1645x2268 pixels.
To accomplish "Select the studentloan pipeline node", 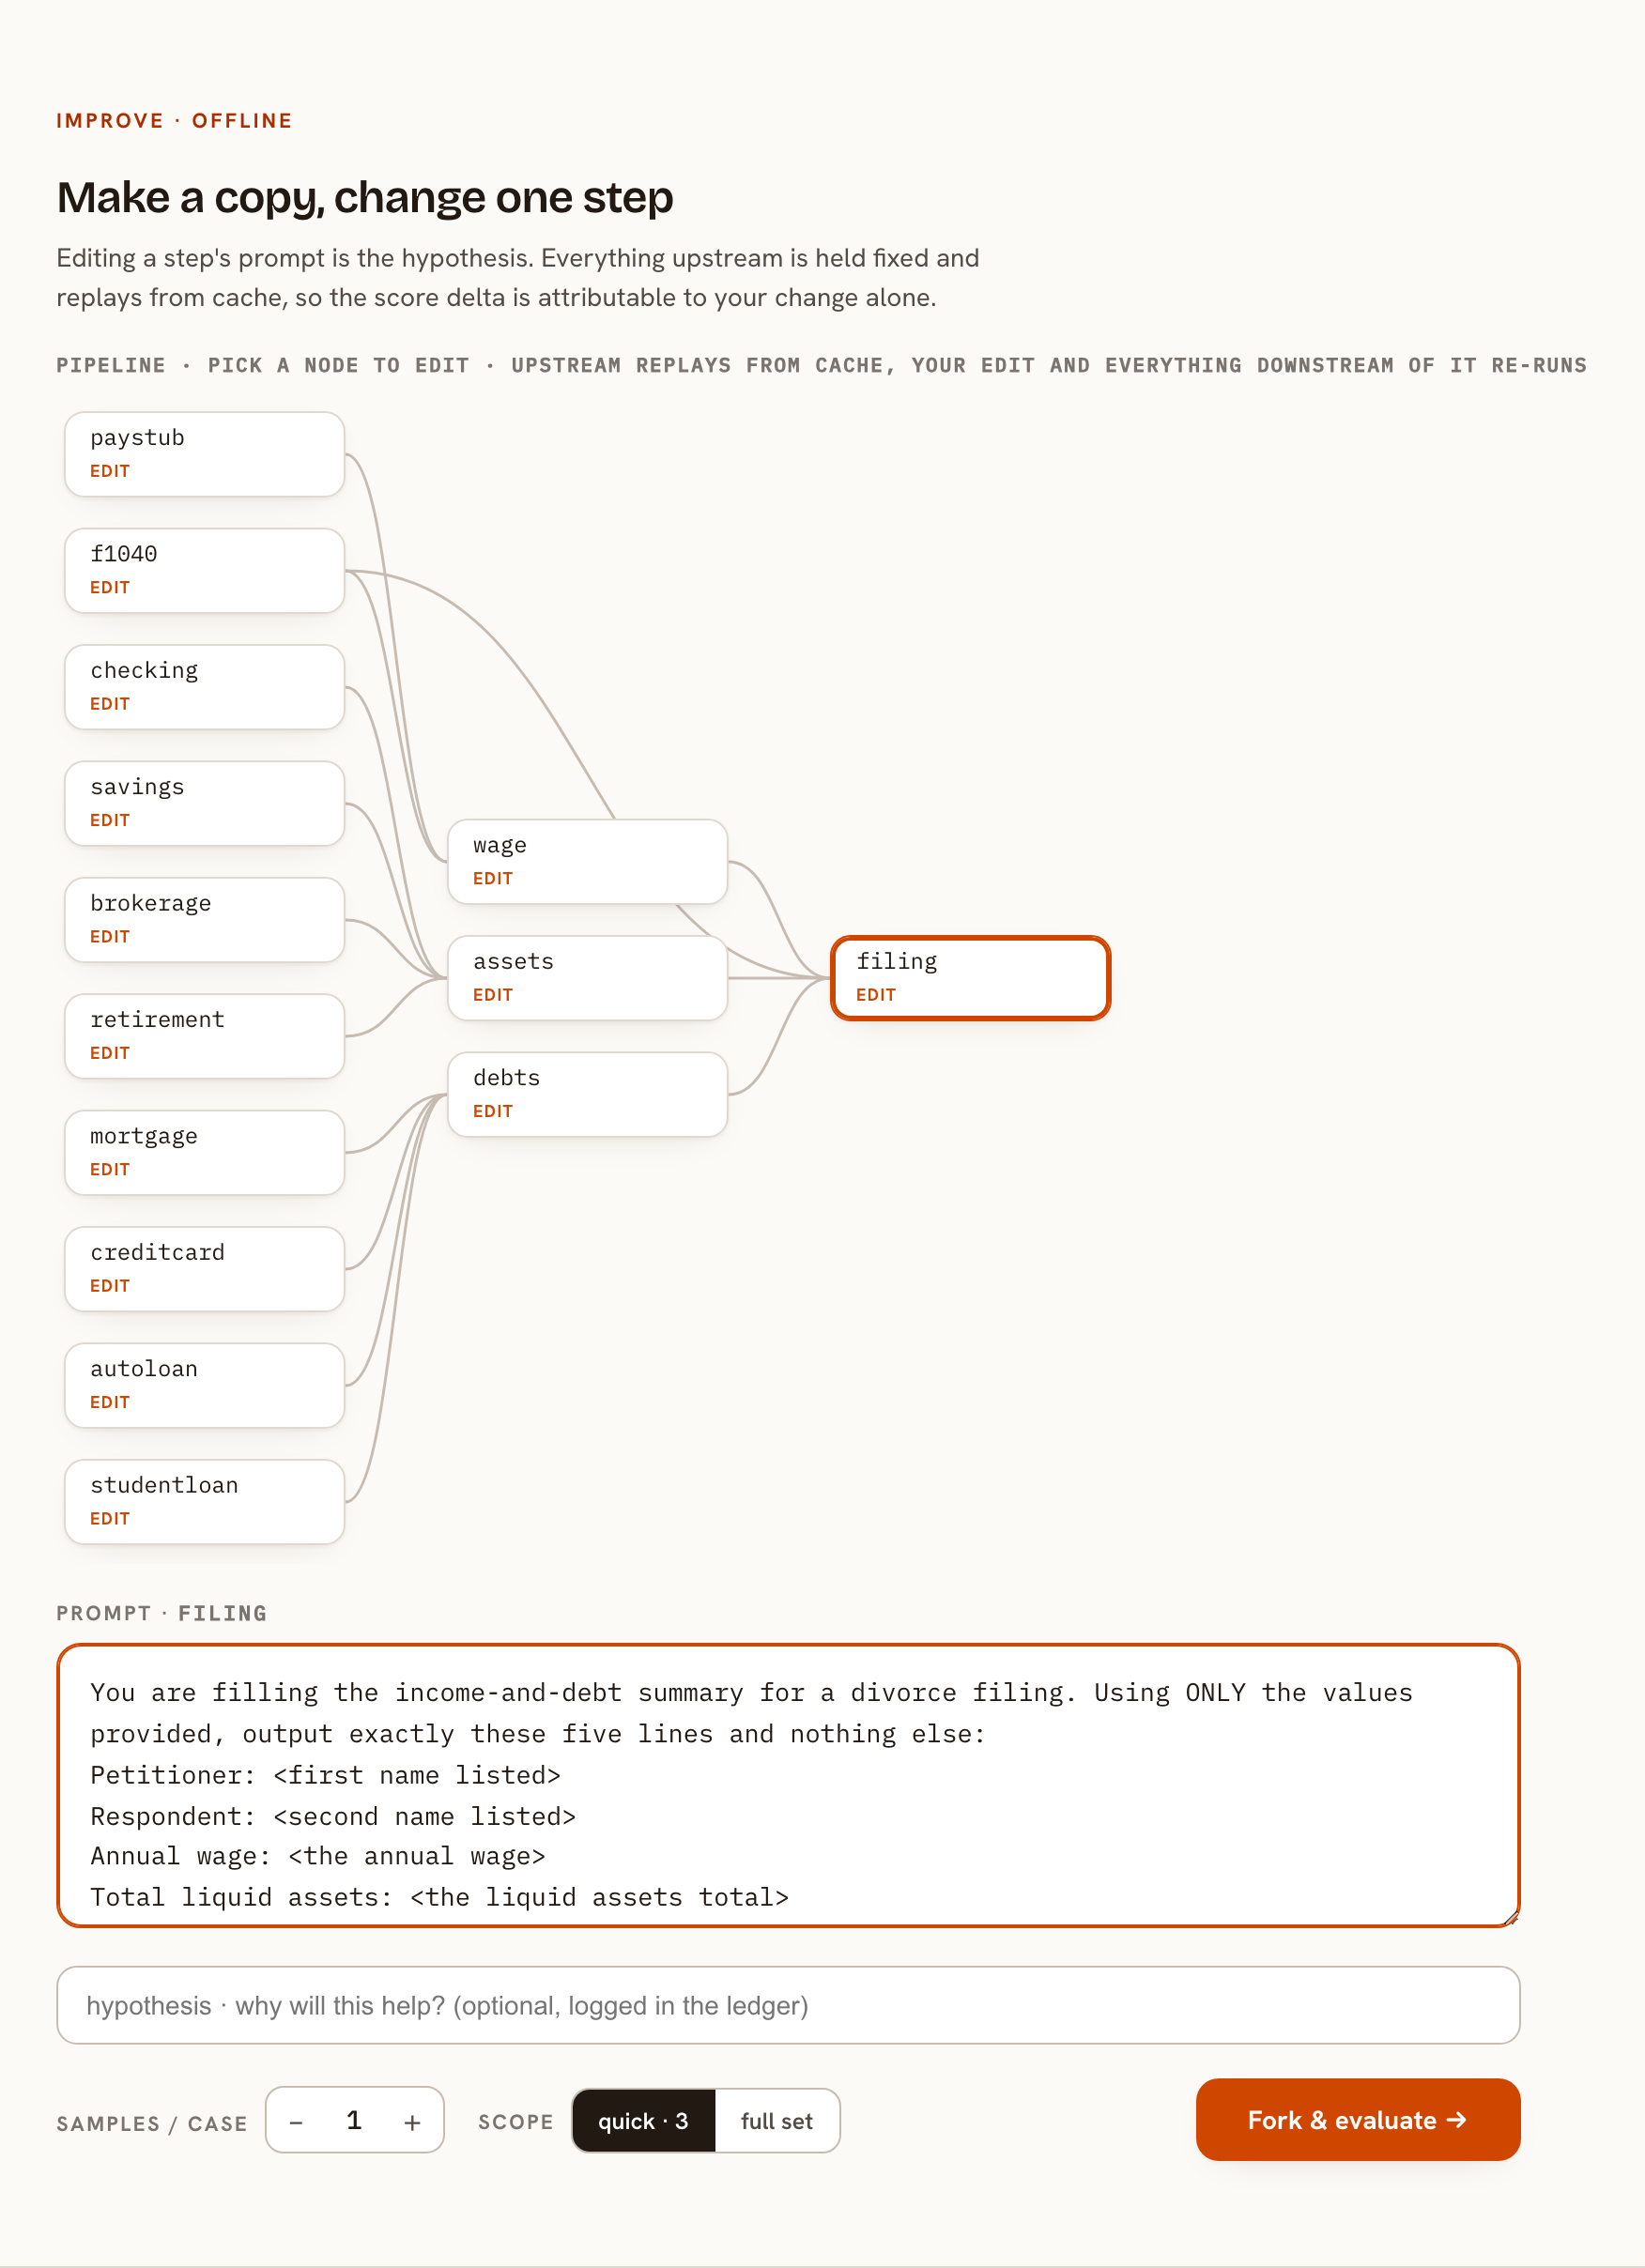I will 204,1502.
